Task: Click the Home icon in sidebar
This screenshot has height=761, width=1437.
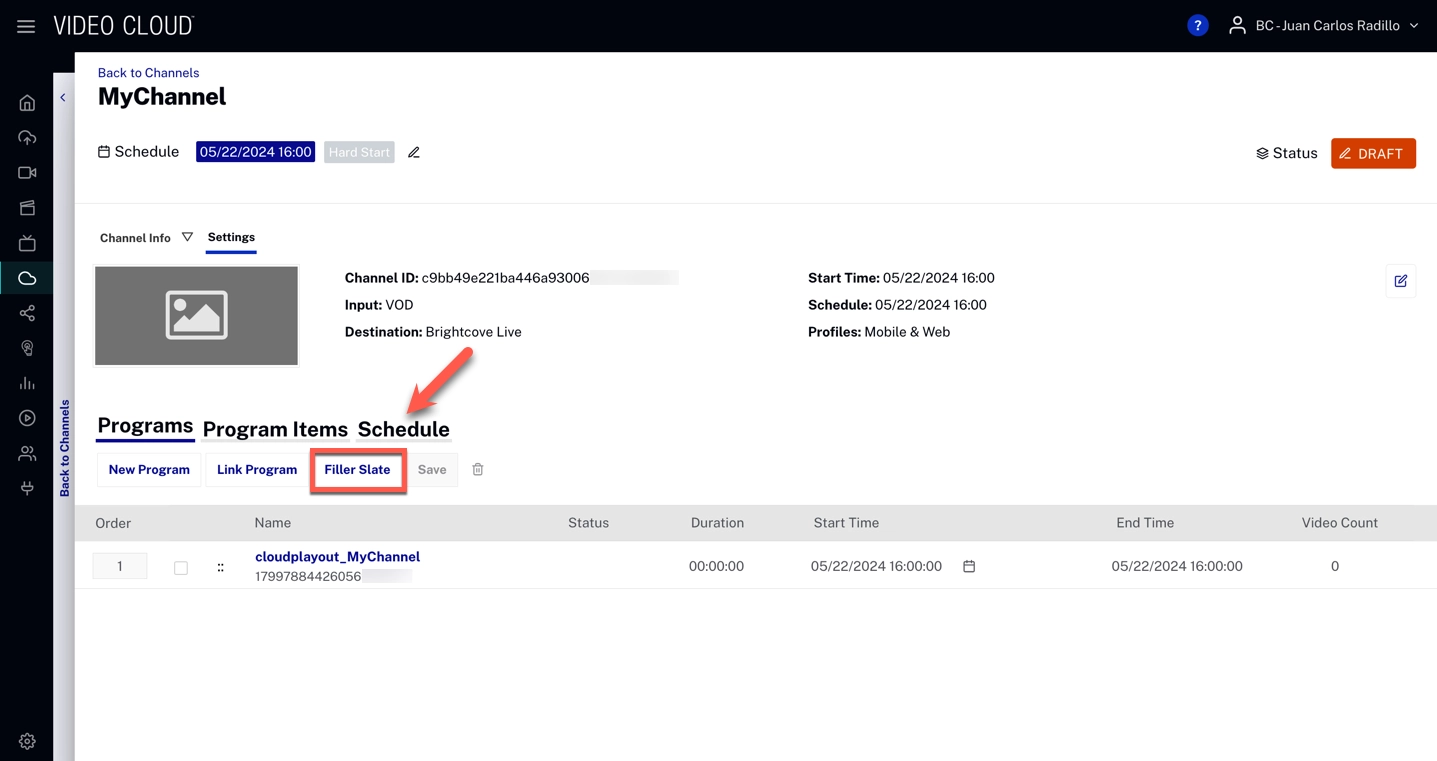Action: pos(27,103)
